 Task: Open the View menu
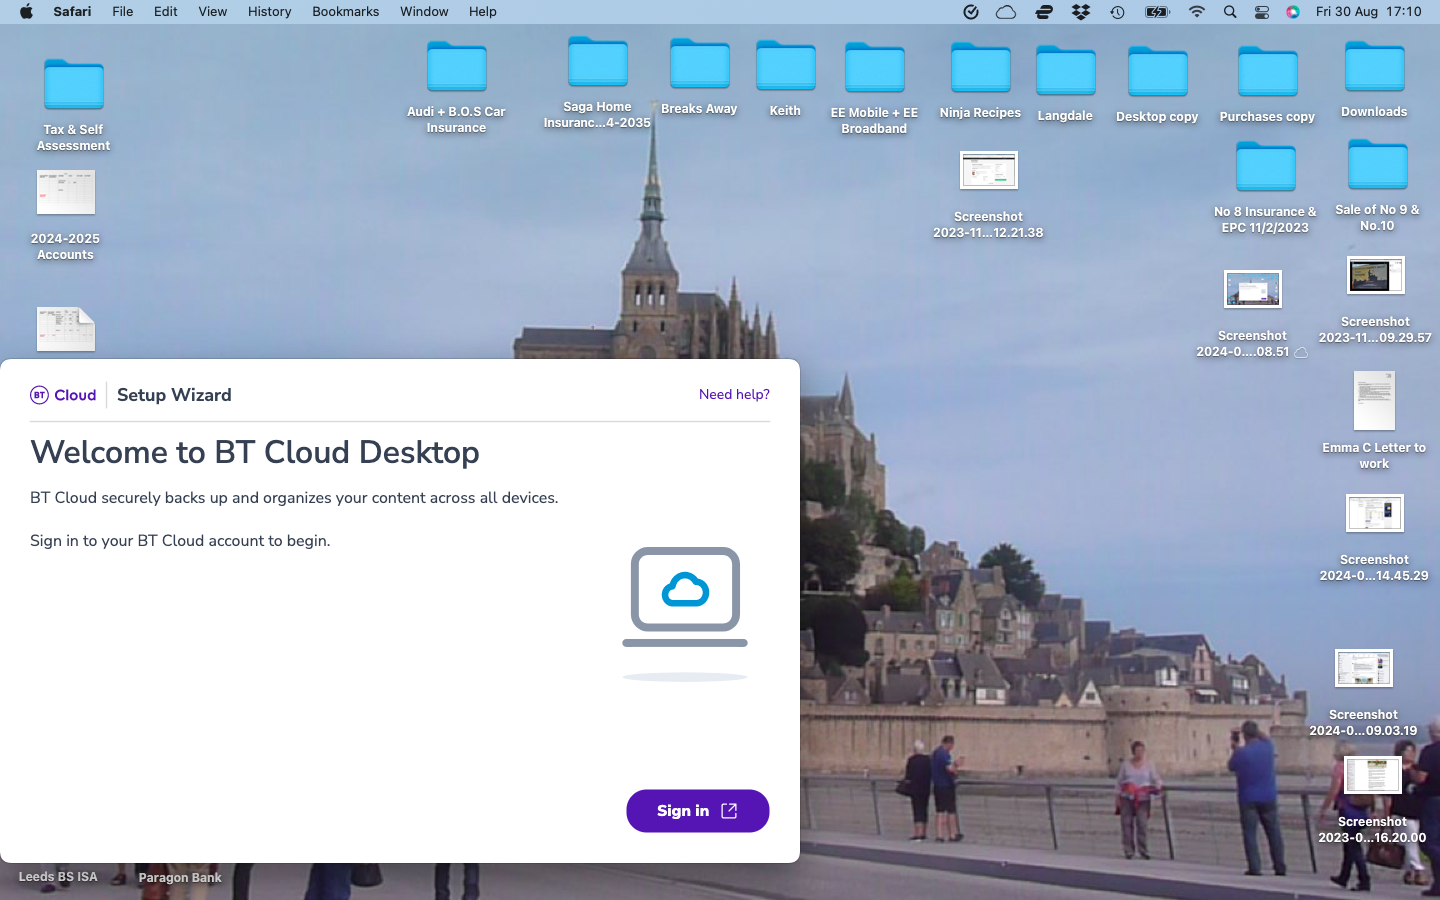click(x=213, y=12)
